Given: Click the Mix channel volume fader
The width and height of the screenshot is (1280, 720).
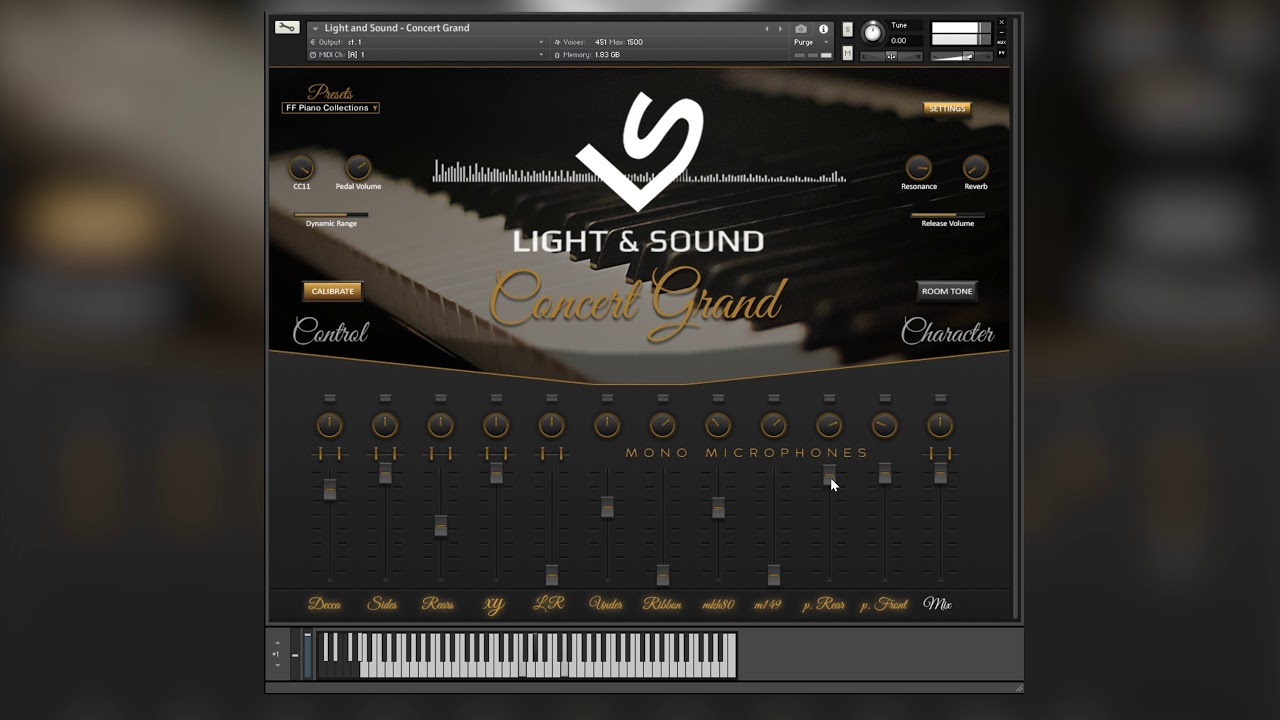Looking at the screenshot, I should (x=941, y=473).
